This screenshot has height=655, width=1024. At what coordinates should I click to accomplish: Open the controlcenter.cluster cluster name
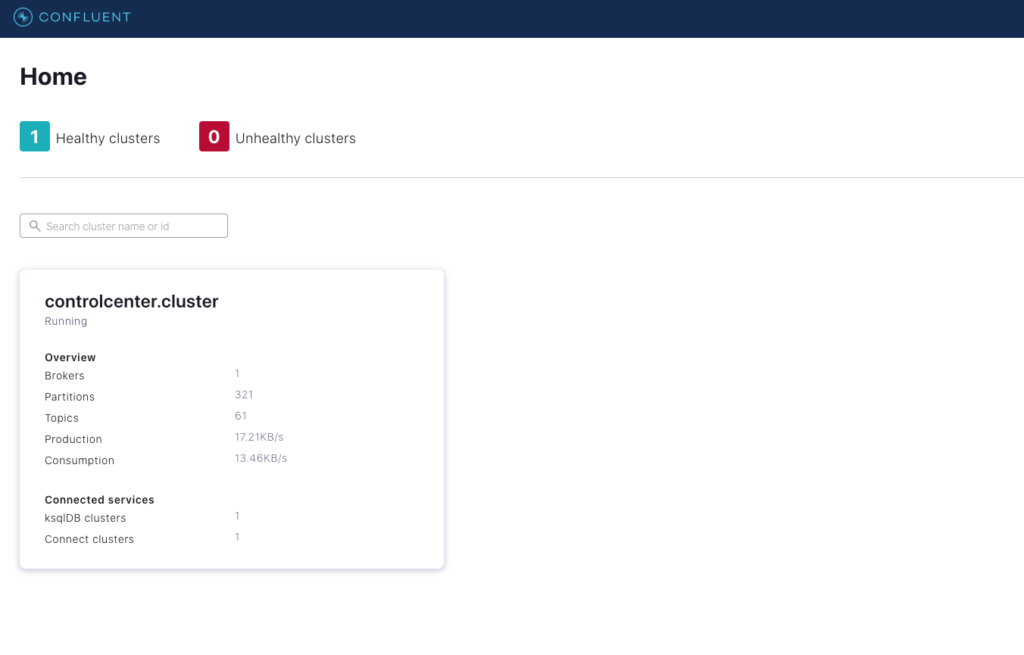pyautogui.click(x=131, y=300)
